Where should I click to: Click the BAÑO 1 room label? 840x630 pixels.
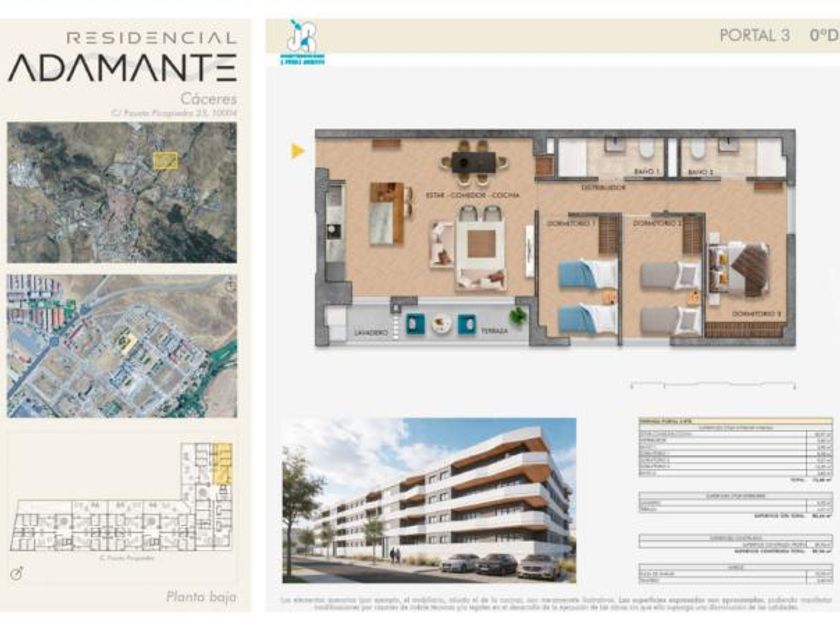pyautogui.click(x=647, y=172)
